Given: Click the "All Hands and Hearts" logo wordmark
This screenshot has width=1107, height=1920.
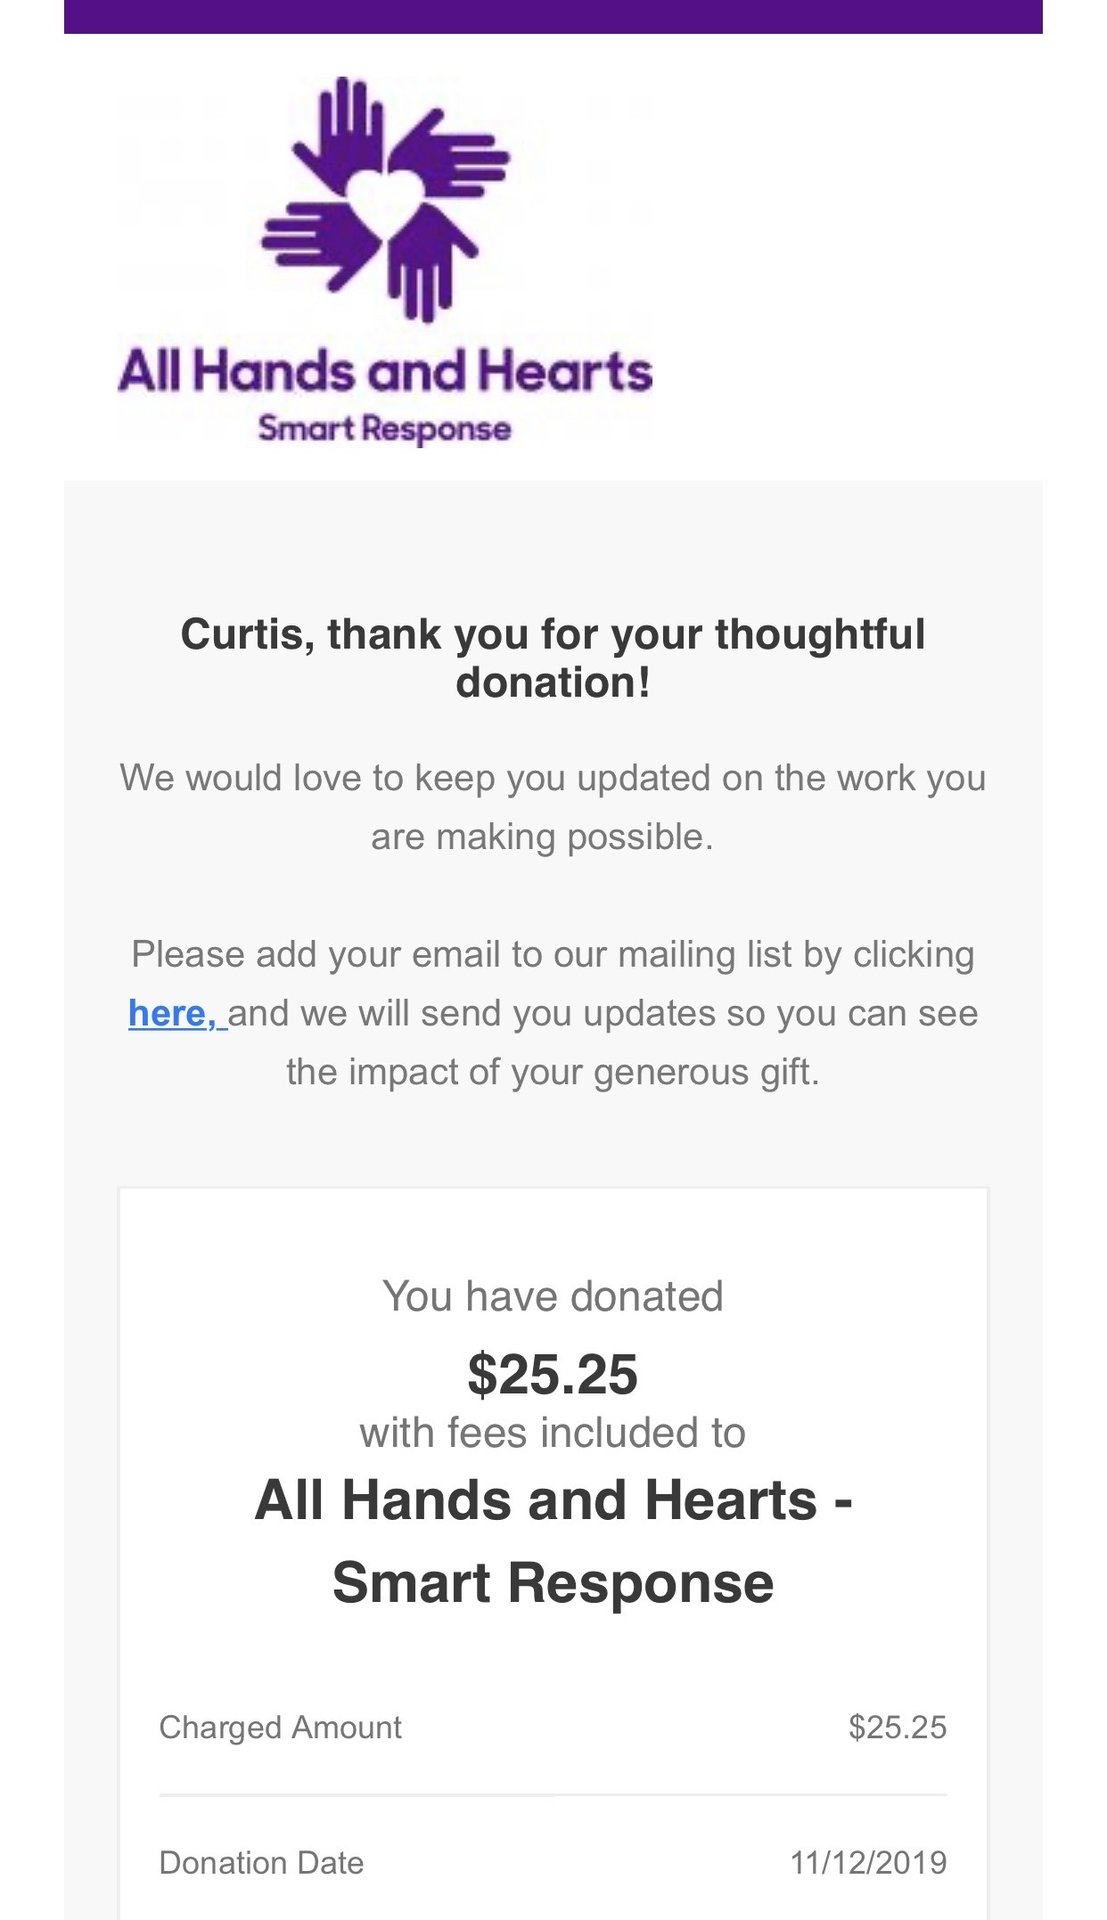Looking at the screenshot, I should tap(385, 371).
